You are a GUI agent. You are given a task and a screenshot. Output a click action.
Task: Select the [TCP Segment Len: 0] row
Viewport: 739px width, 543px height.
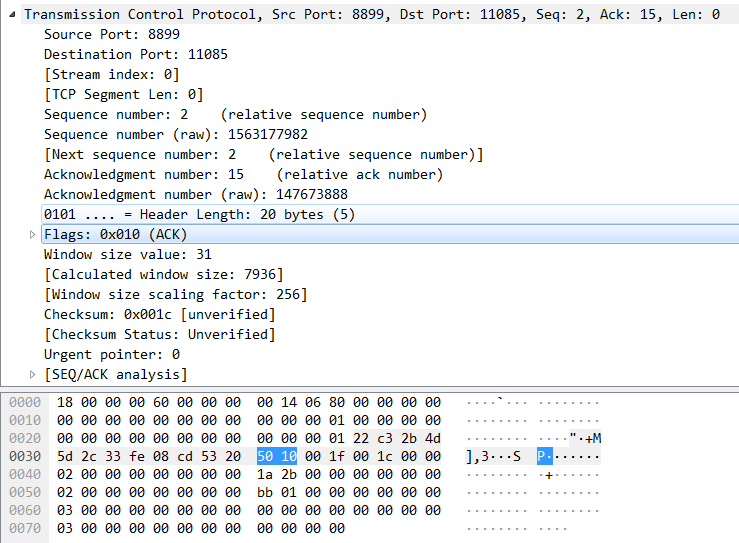[x=123, y=95]
